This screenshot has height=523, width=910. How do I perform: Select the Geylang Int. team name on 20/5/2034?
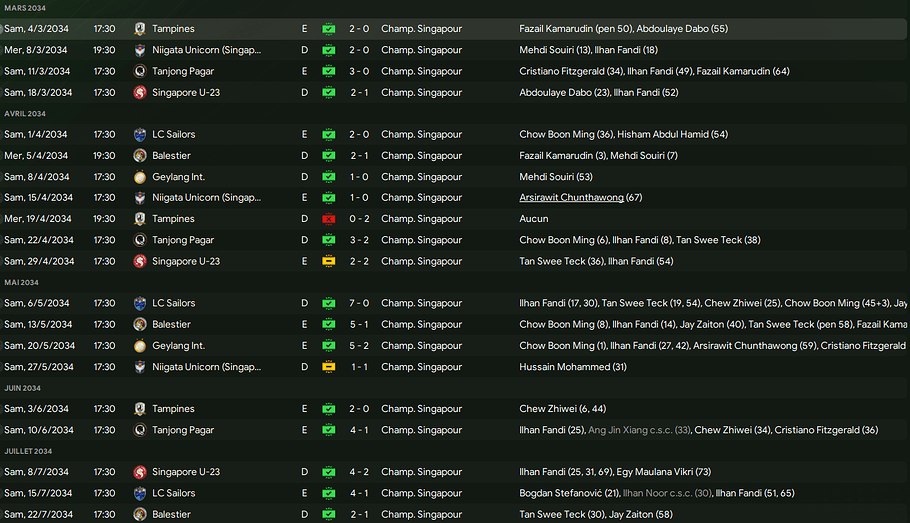[178, 346]
